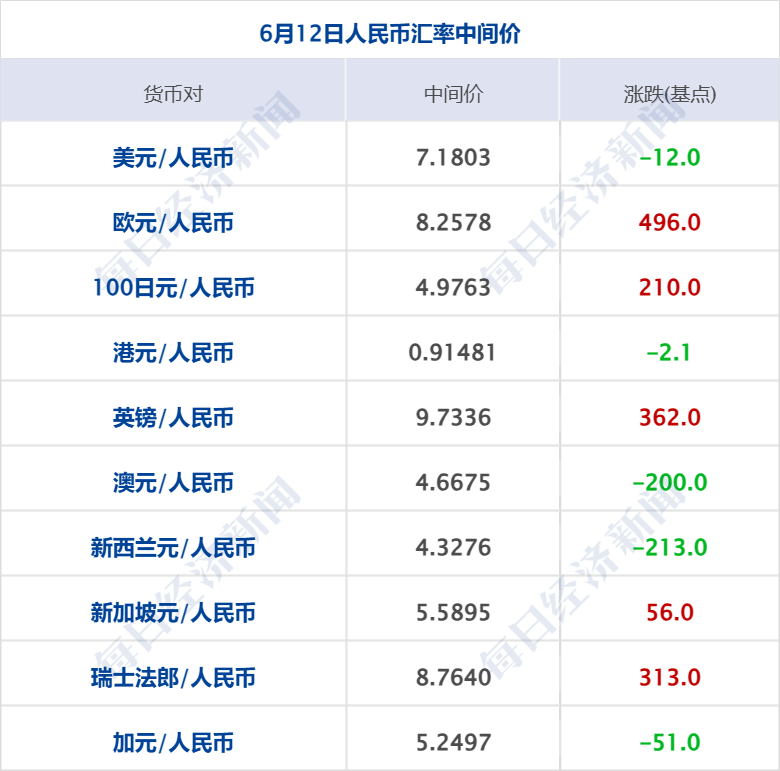Viewport: 780px width, 771px height.
Task: Click the 中间价 column header
Action: (453, 94)
